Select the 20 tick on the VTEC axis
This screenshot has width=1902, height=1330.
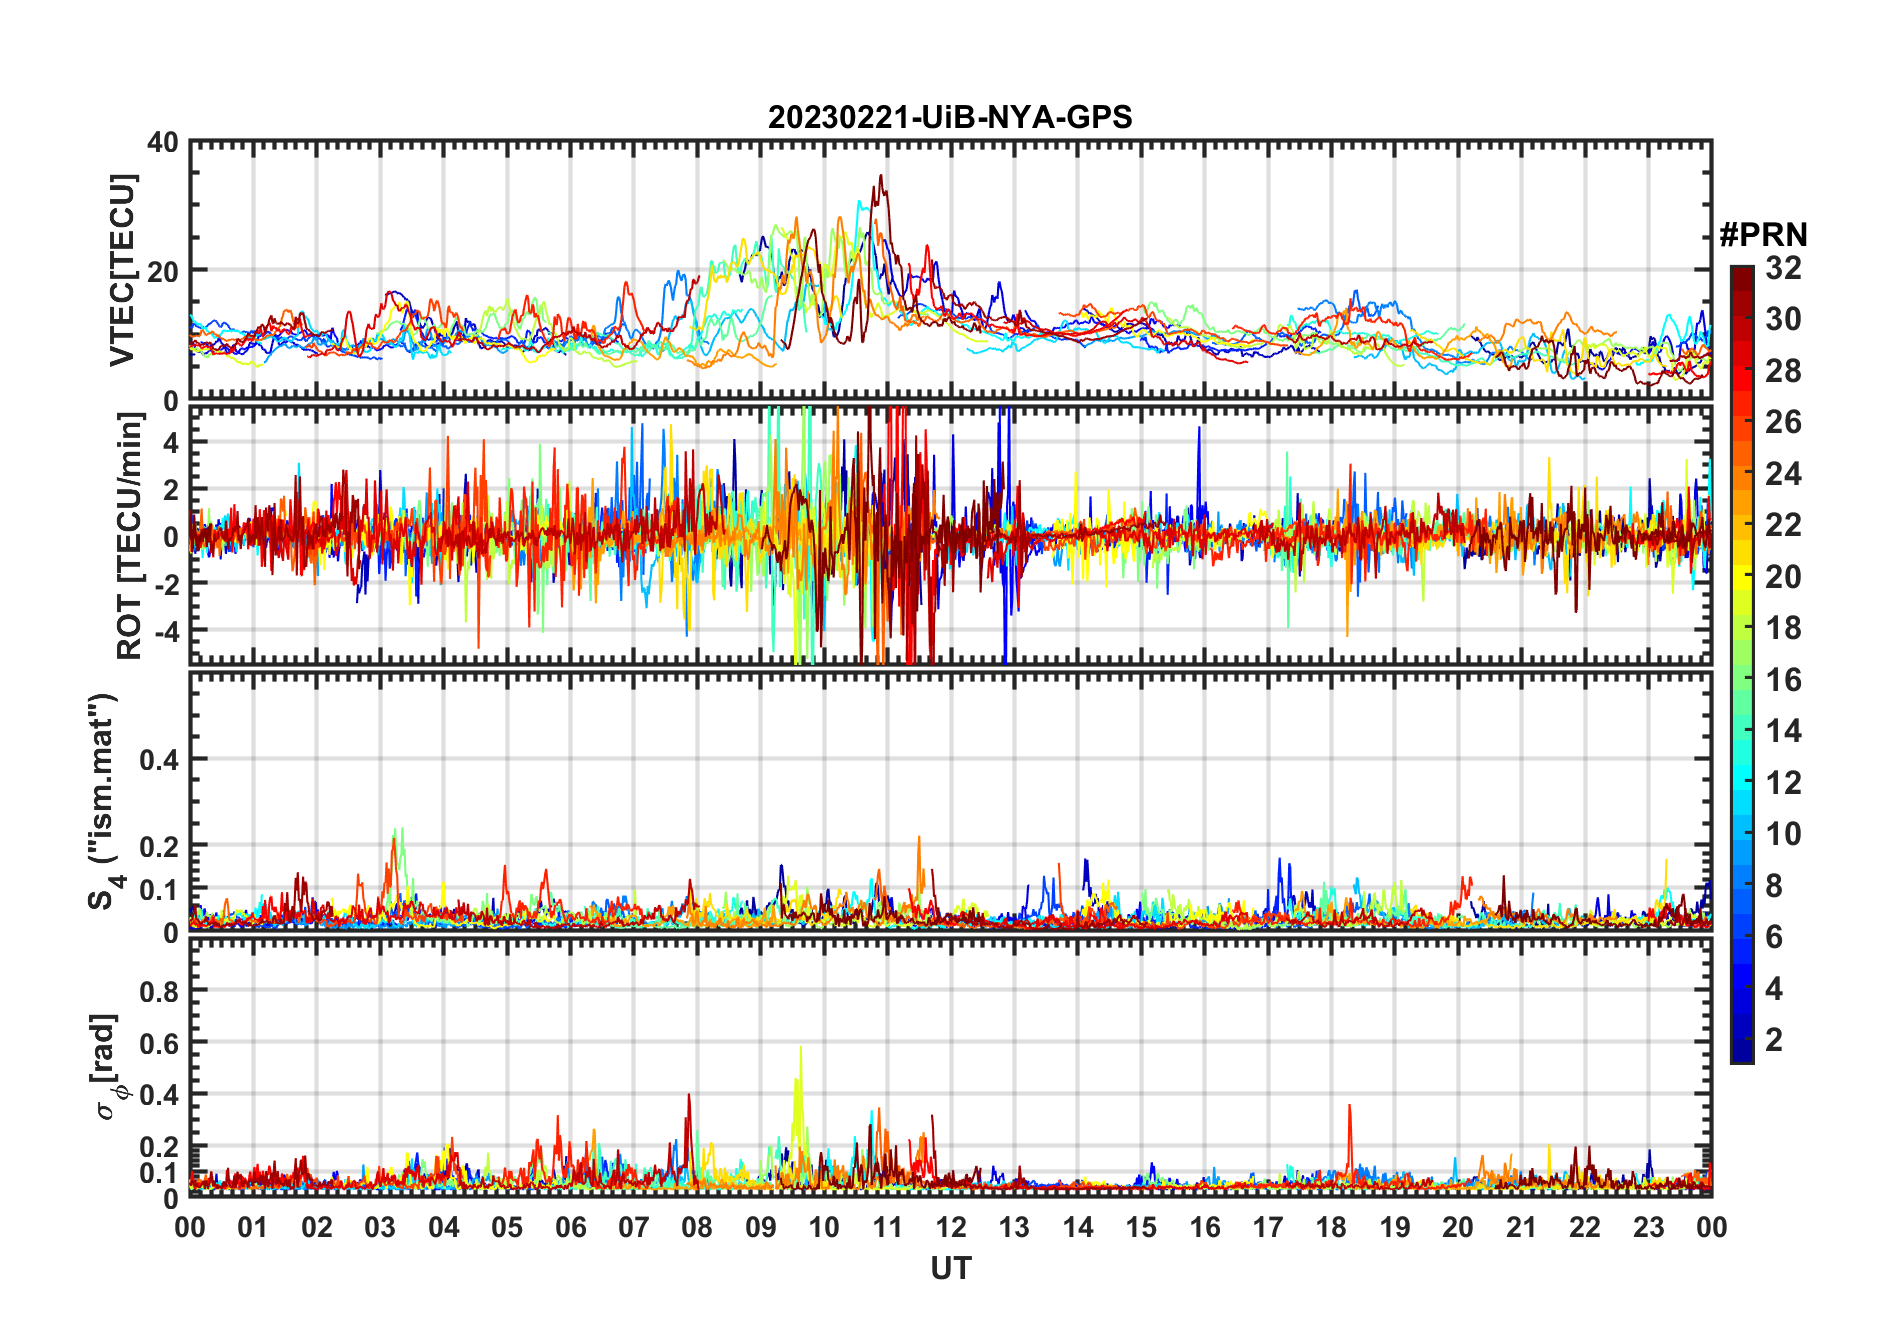coord(162,271)
